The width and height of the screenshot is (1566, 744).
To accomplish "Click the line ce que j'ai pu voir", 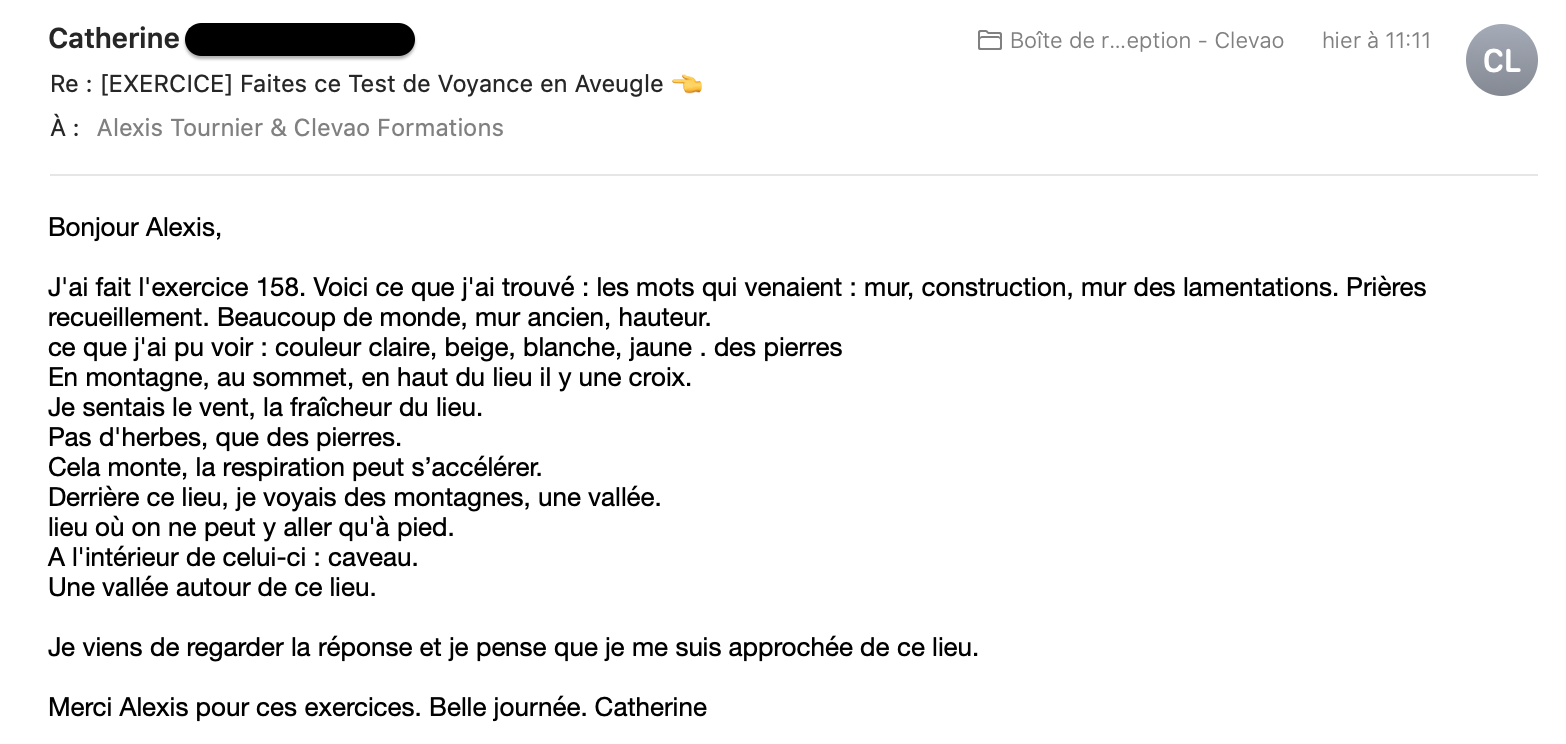I will point(445,348).
